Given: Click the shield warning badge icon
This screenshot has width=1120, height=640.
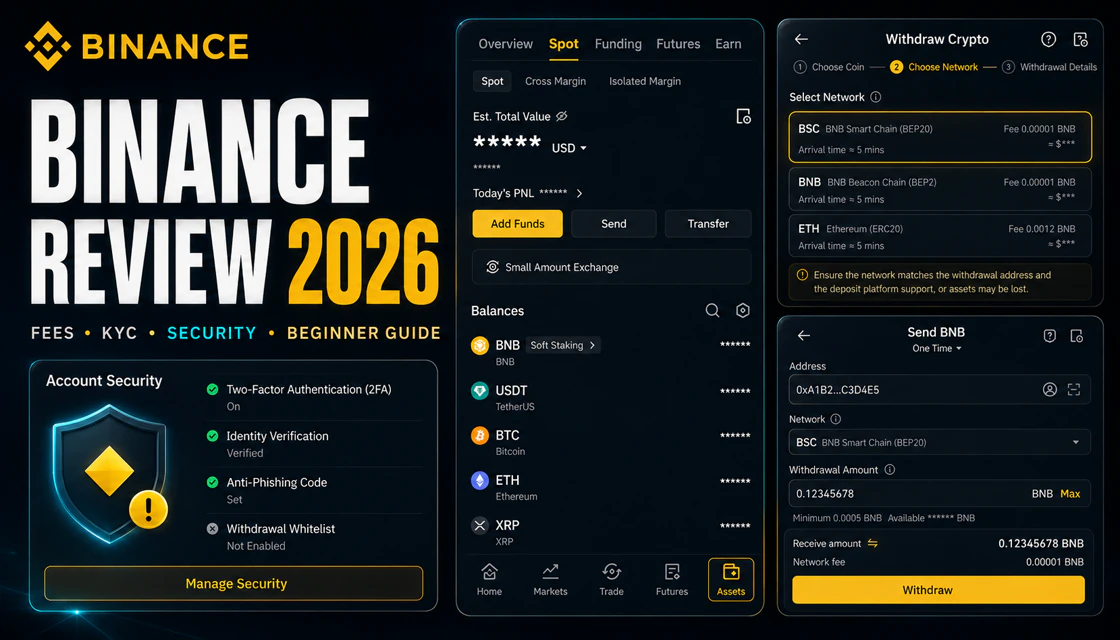Looking at the screenshot, I should (x=149, y=509).
